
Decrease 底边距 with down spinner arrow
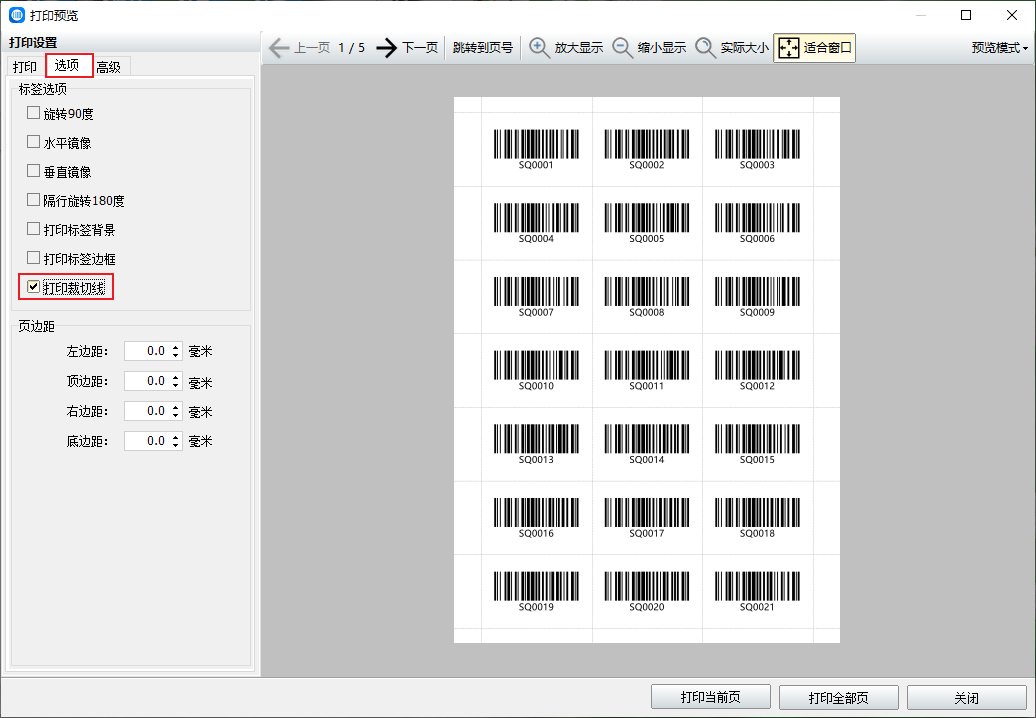[x=176, y=446]
